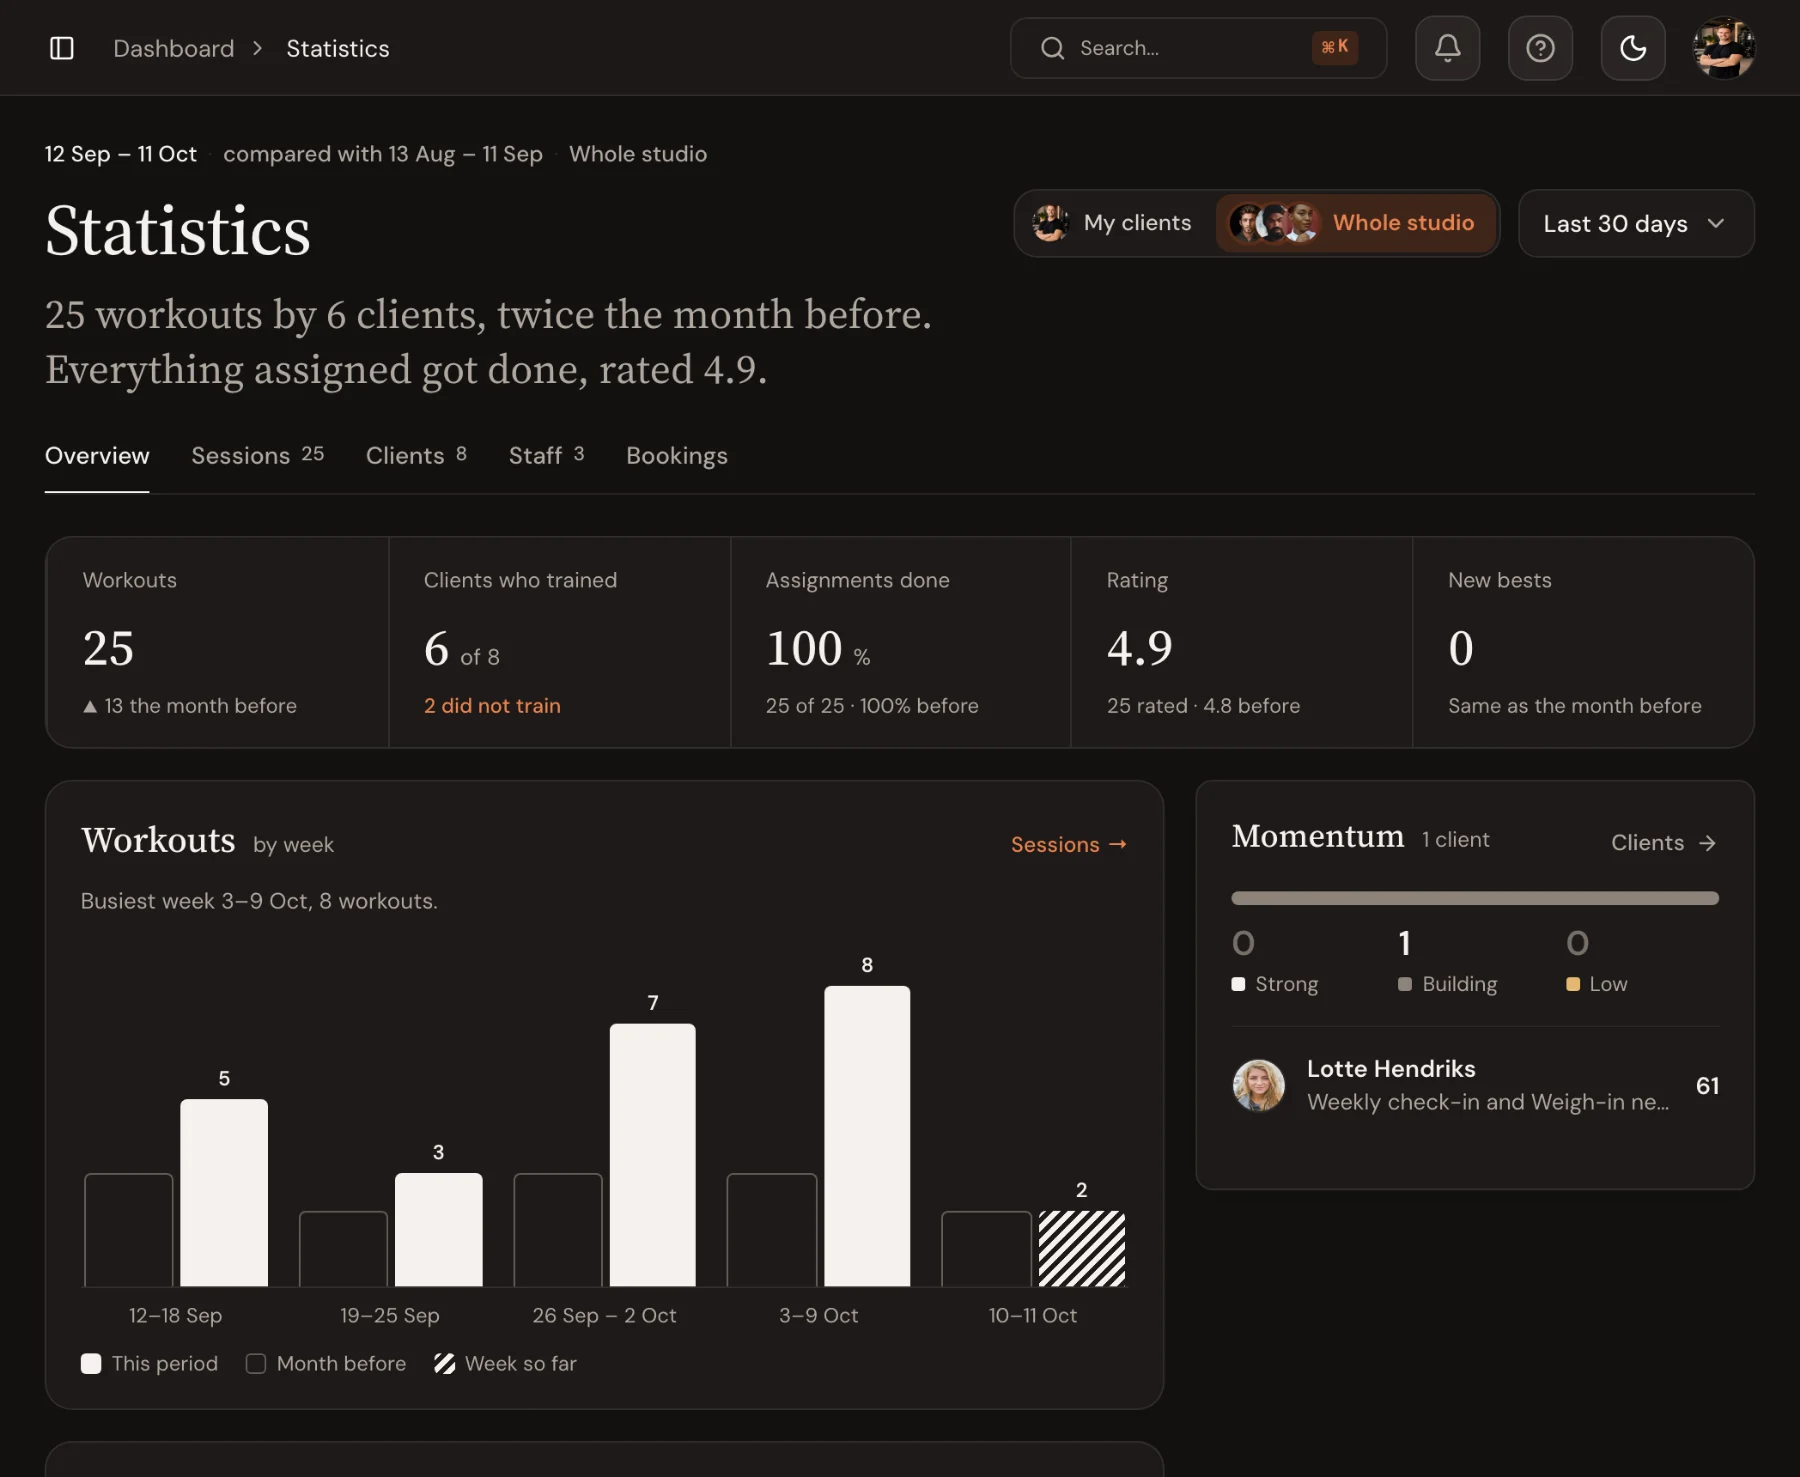1800x1477 pixels.
Task: Click the Low legend swatch
Action: coord(1573,984)
